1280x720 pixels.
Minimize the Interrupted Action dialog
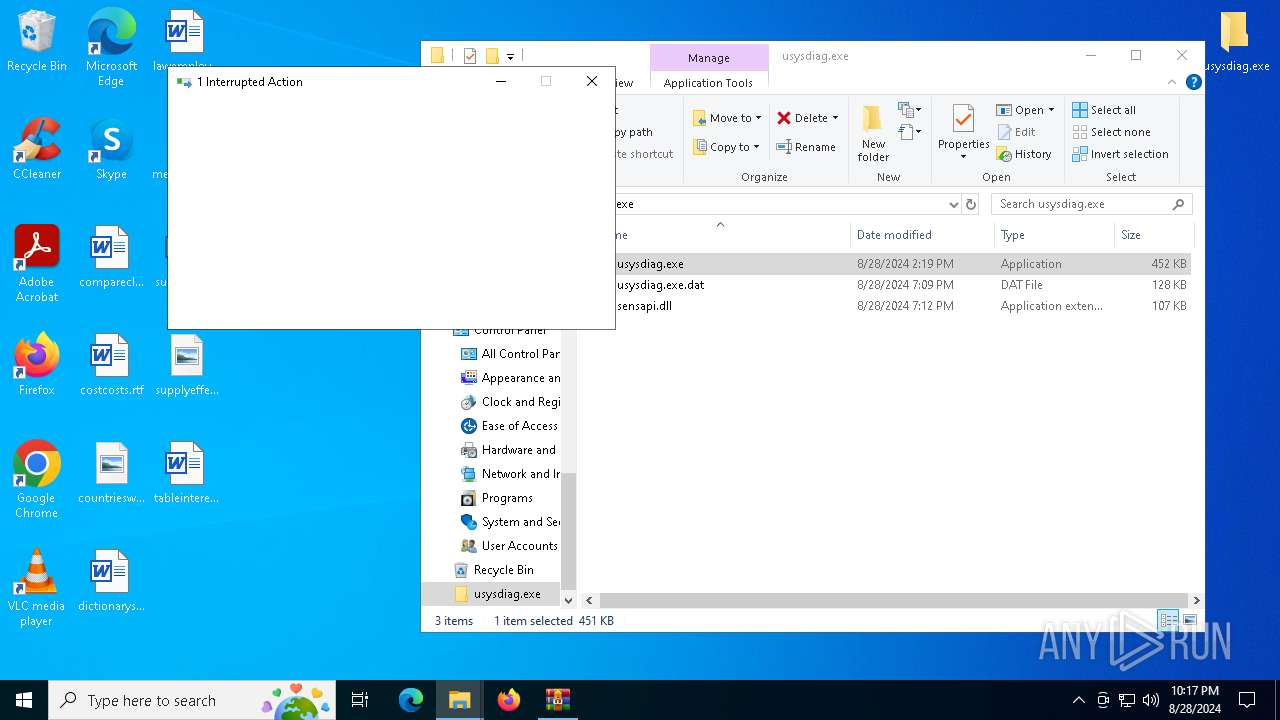pos(502,82)
